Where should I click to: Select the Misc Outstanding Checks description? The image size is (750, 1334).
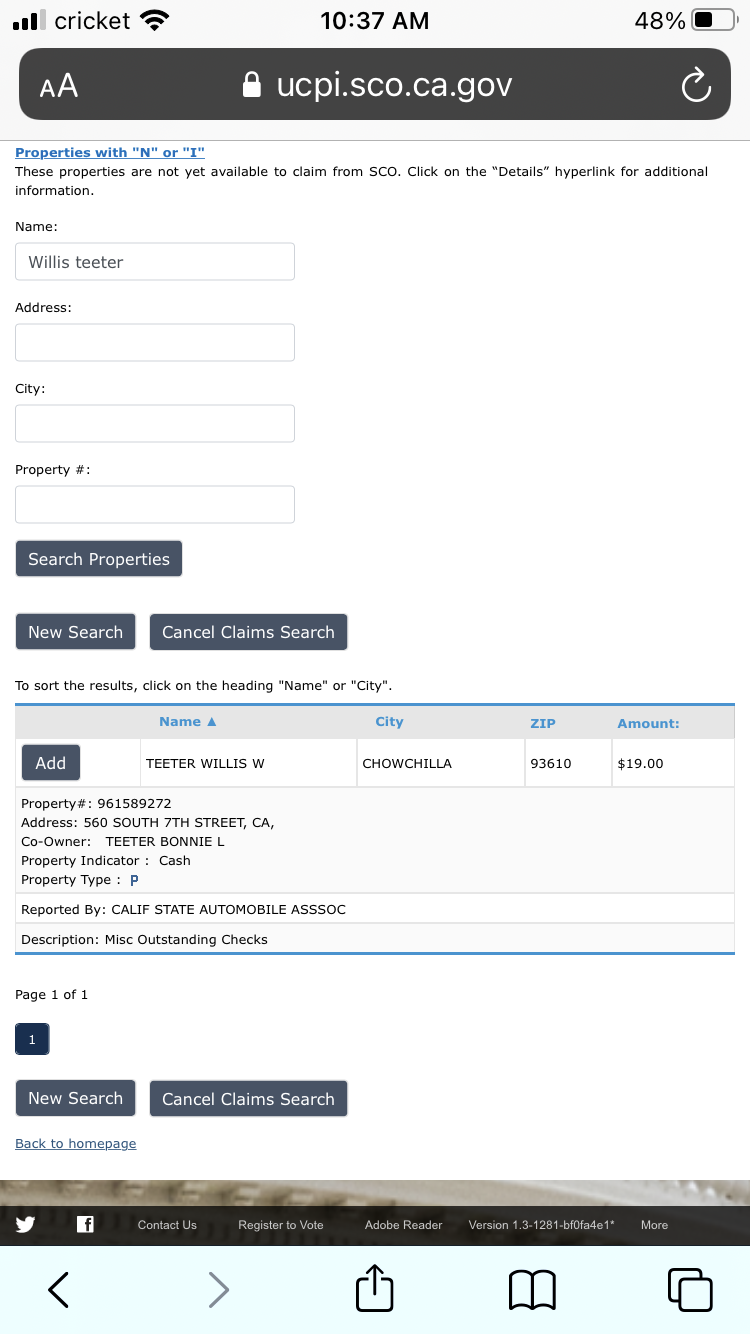pyautogui.click(x=144, y=939)
